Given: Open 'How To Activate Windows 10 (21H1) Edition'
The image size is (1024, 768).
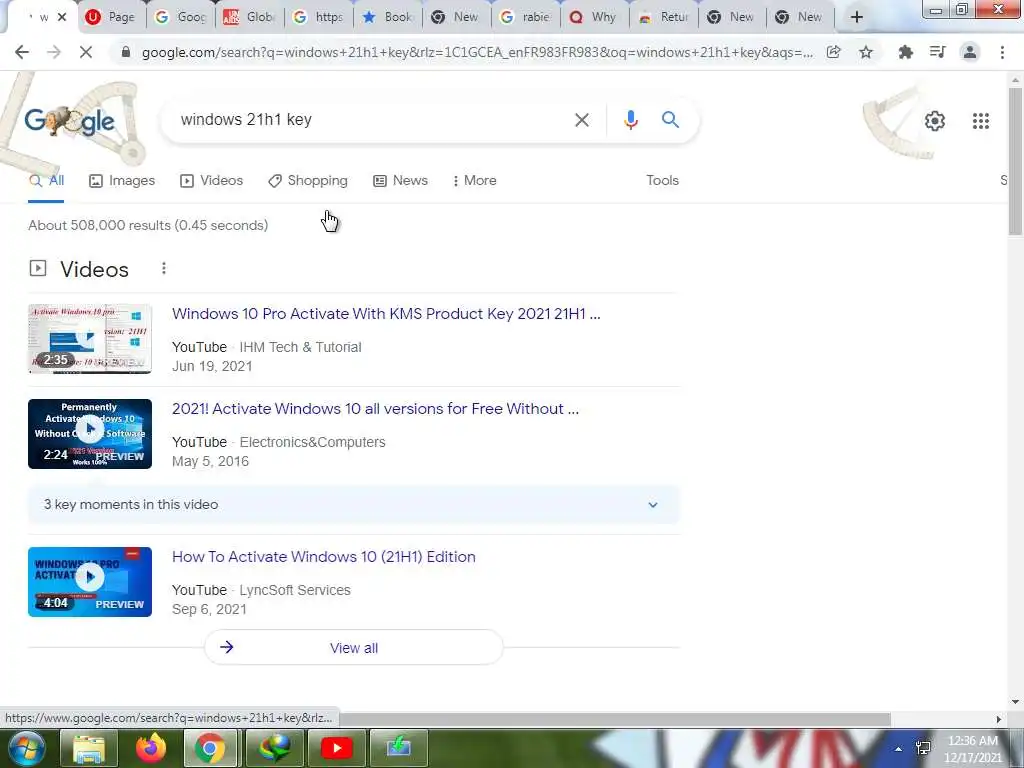Looking at the screenshot, I should click(x=324, y=557).
